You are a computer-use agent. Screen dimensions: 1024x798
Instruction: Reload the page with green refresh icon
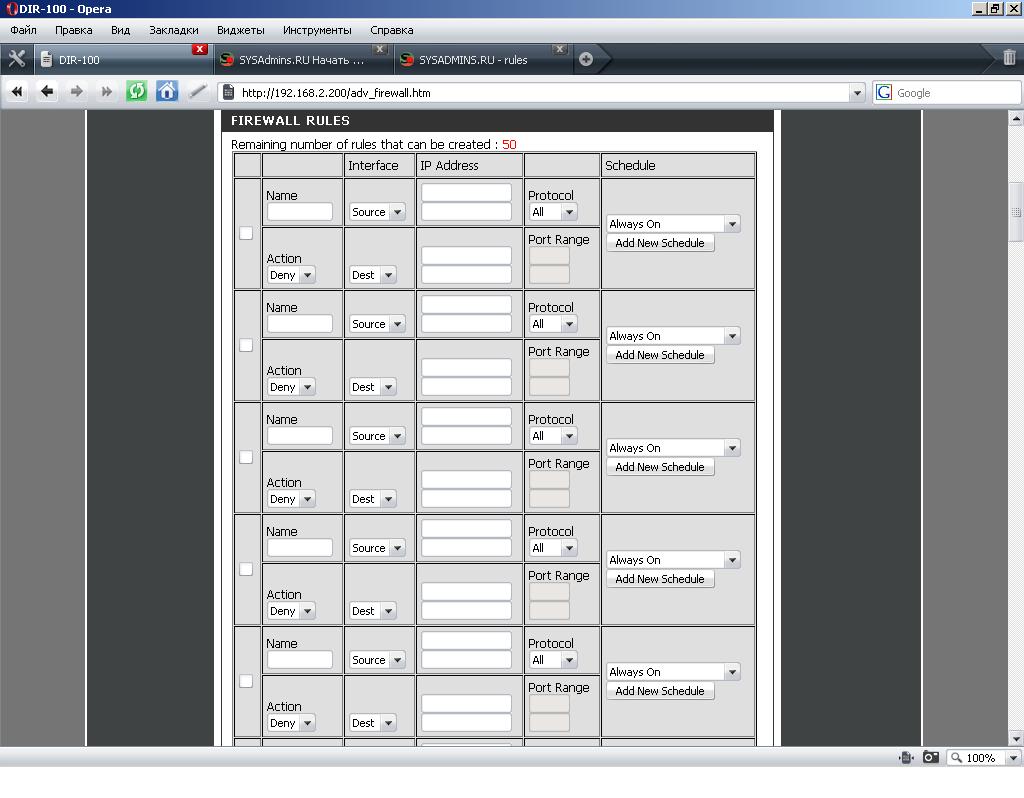coord(136,91)
